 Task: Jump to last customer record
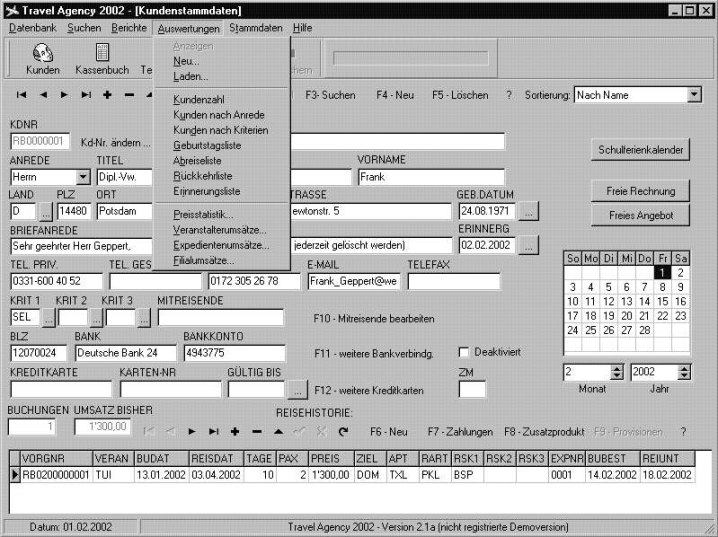[86, 95]
